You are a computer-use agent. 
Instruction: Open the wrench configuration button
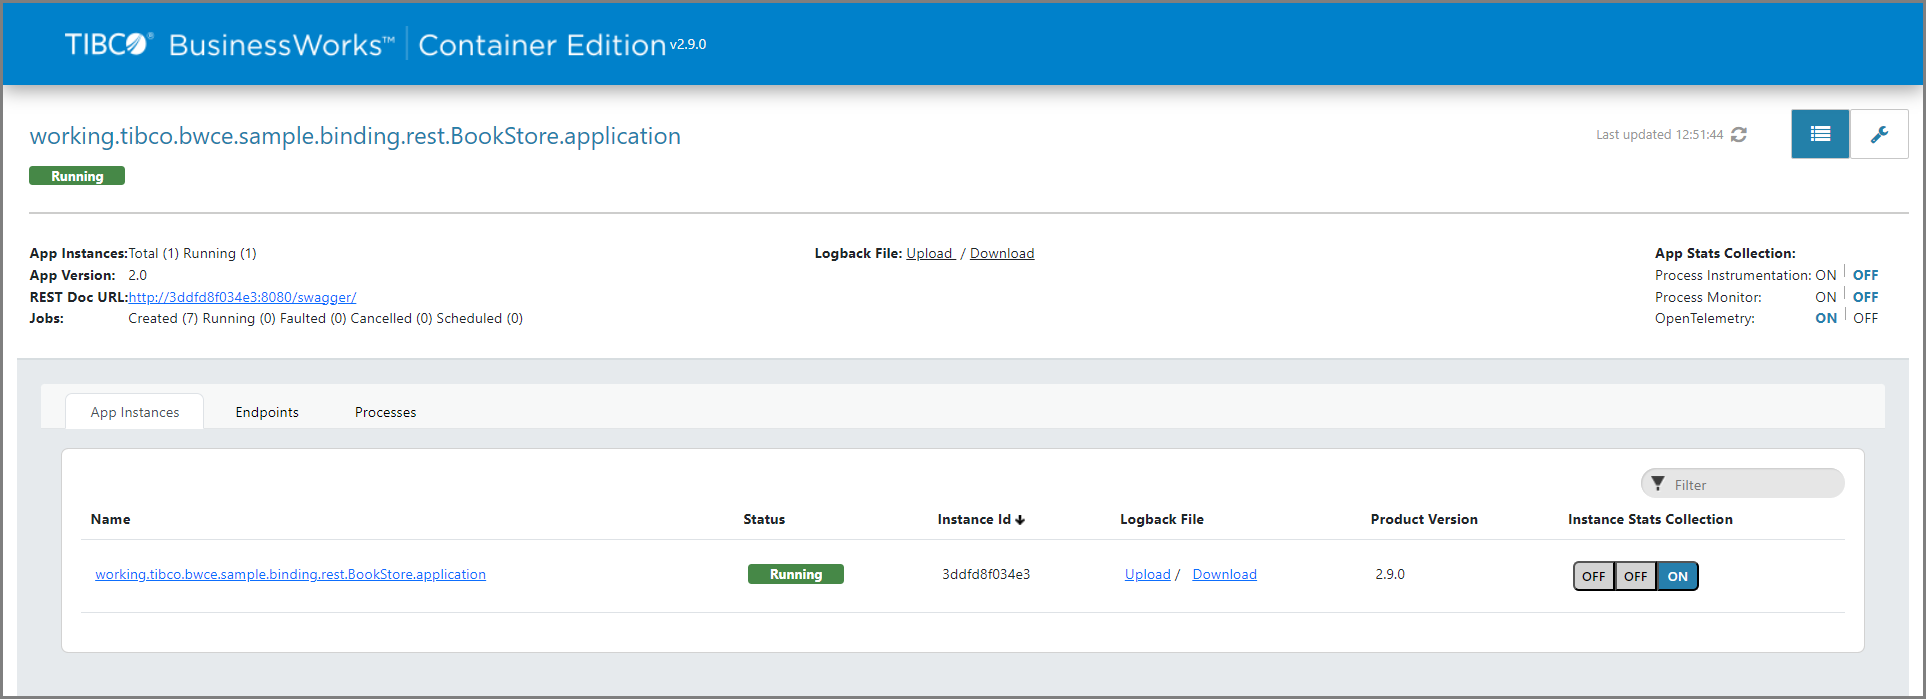point(1879,134)
